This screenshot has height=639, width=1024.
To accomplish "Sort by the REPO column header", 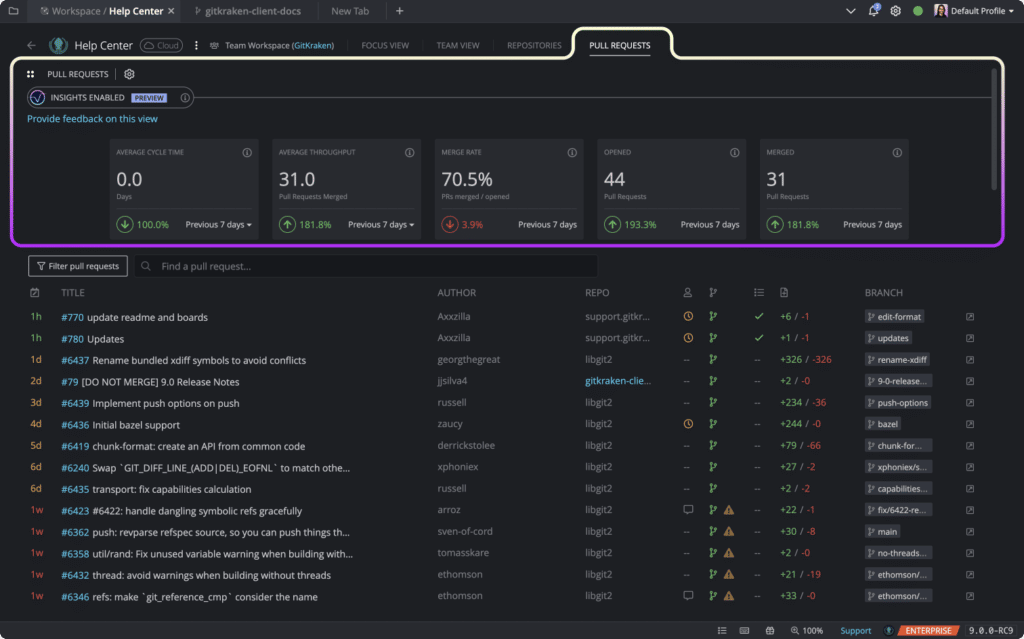I will pyautogui.click(x=597, y=293).
